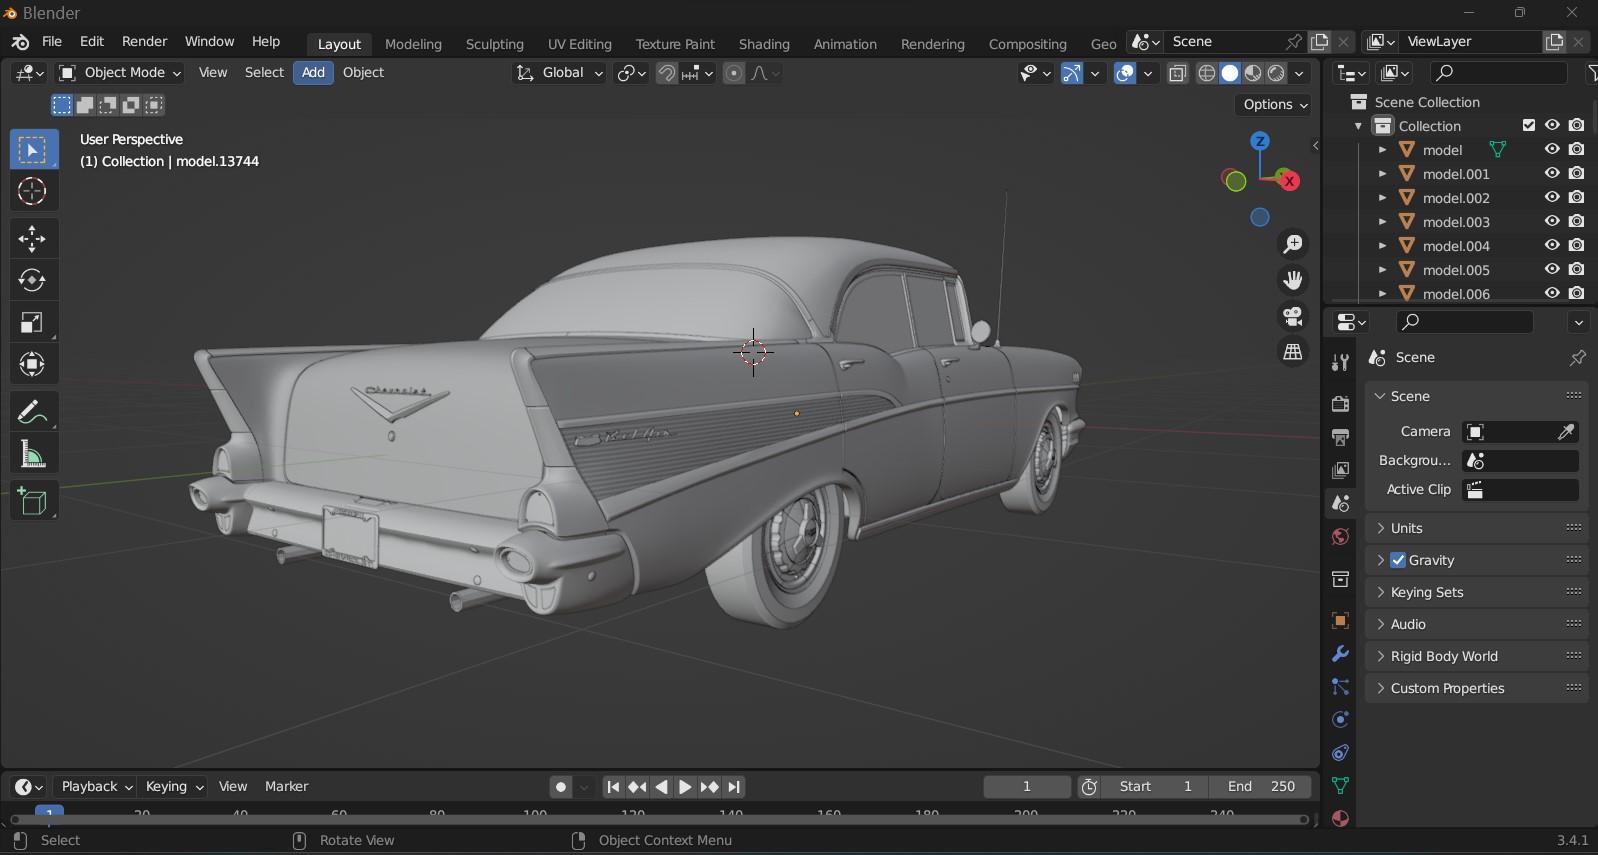Open the Material properties tab icon
The image size is (1598, 855).
pyautogui.click(x=1341, y=818)
